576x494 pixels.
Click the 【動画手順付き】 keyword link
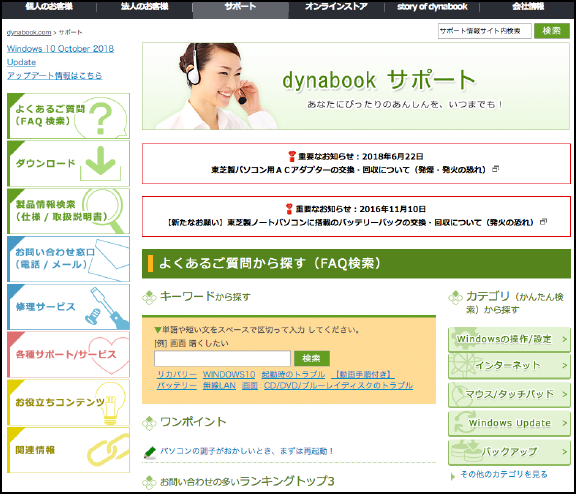363,374
